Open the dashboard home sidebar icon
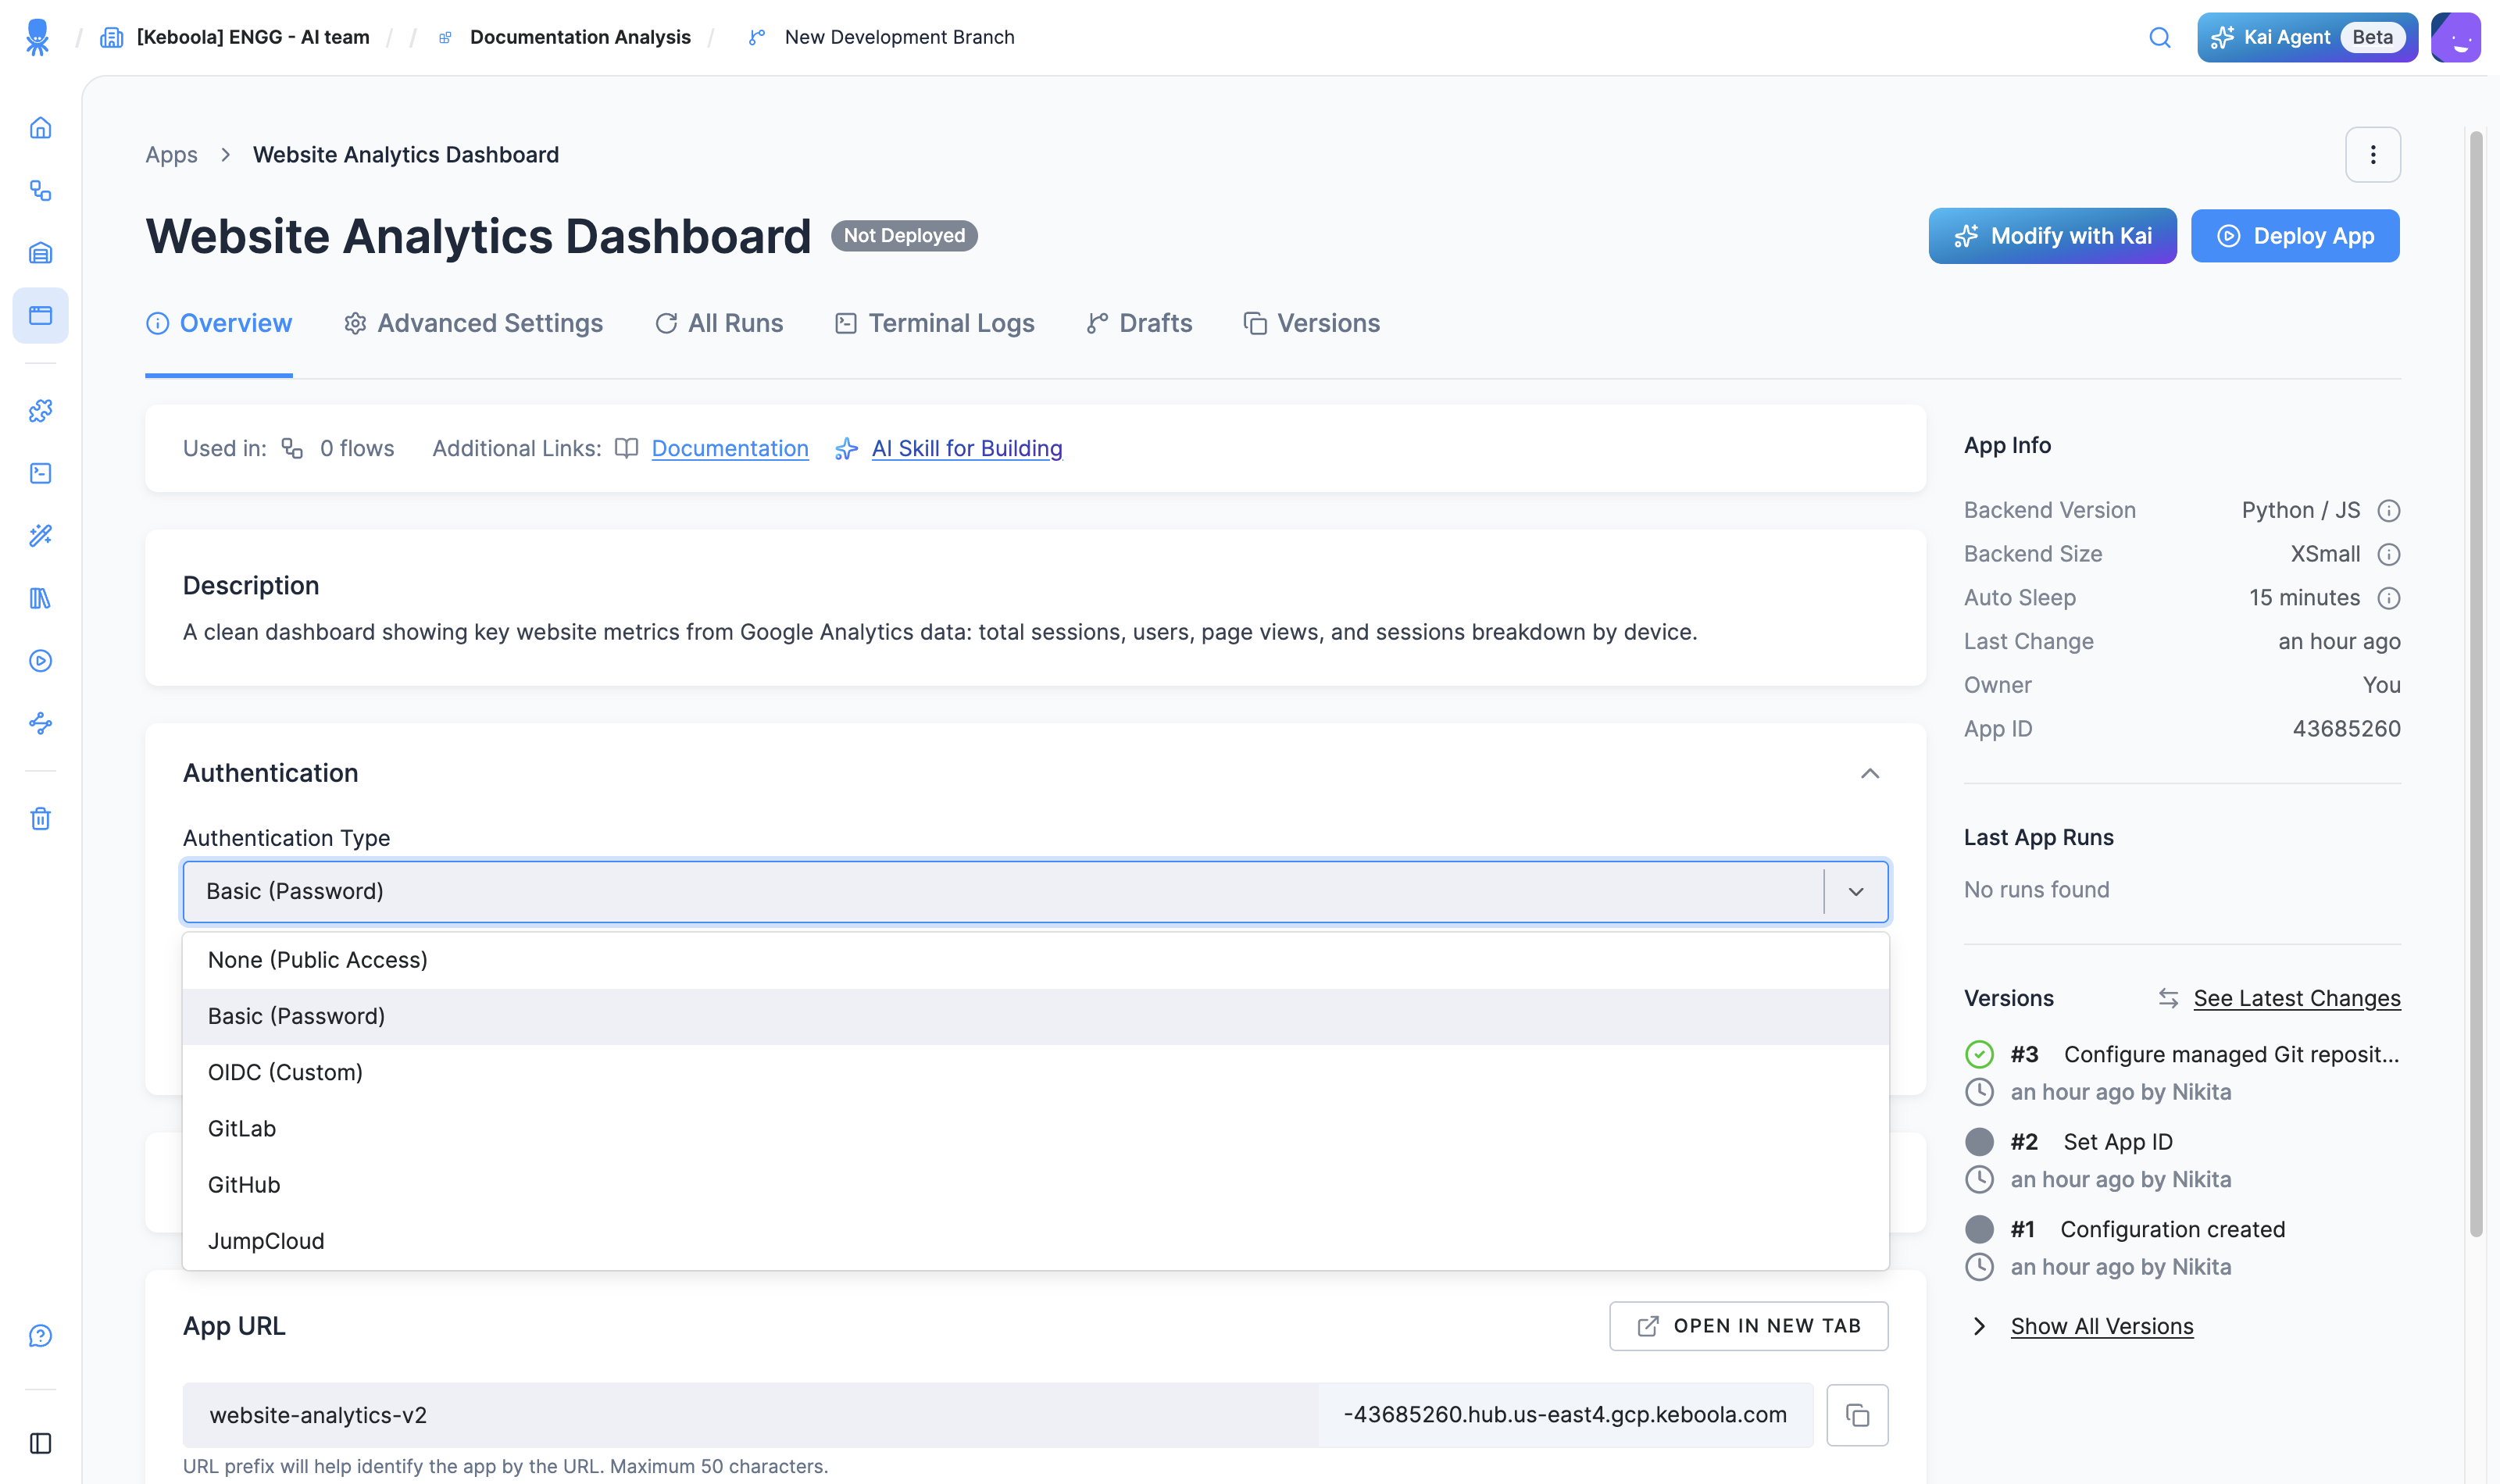Viewport: 2500px width, 1484px height. [40, 128]
